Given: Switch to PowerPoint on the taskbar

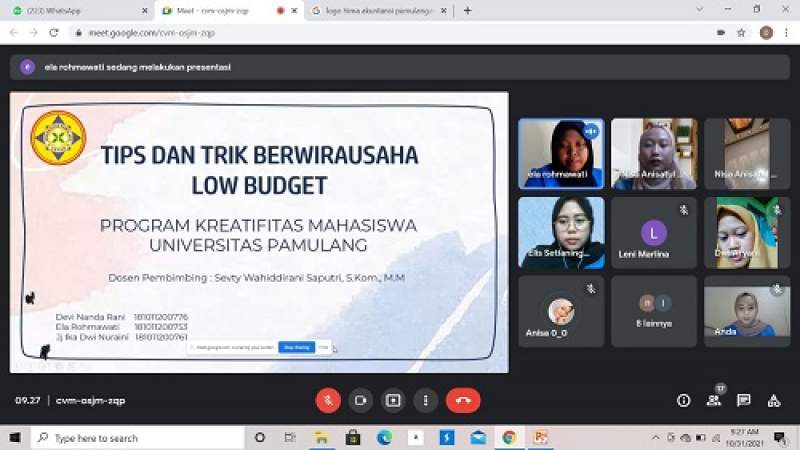Looking at the screenshot, I should click(540, 438).
